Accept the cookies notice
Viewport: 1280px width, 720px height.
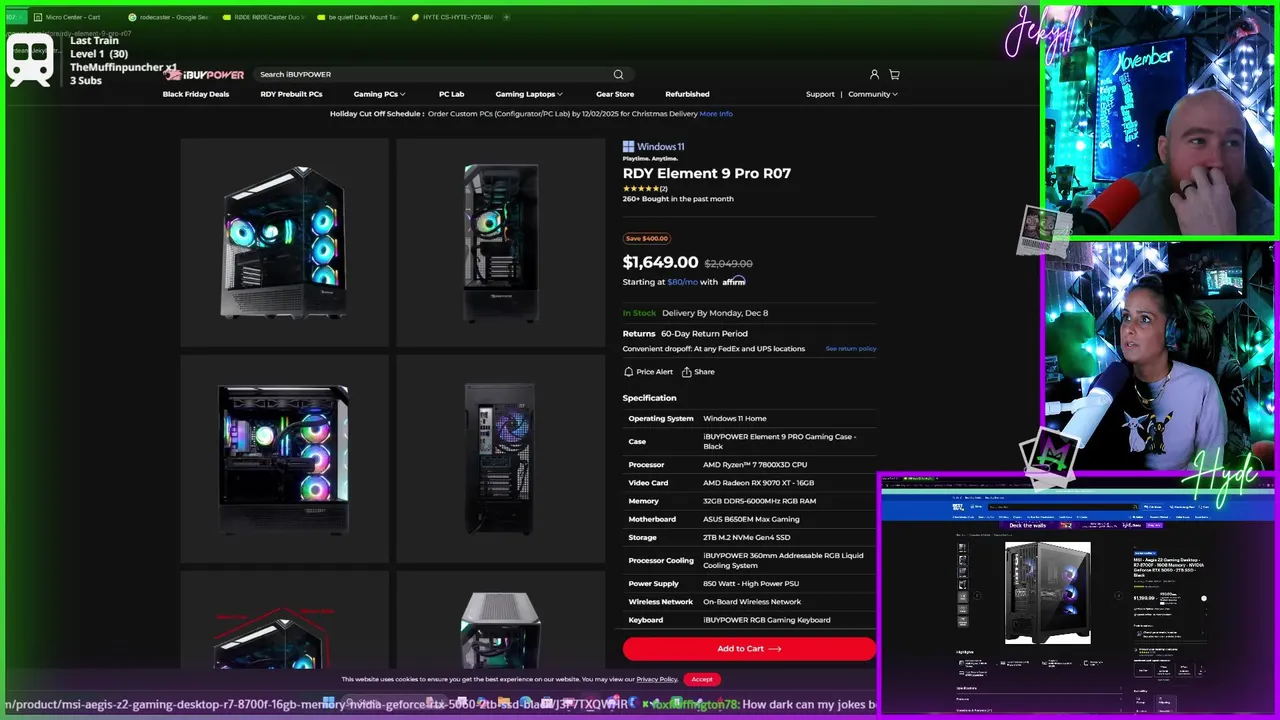tap(702, 679)
